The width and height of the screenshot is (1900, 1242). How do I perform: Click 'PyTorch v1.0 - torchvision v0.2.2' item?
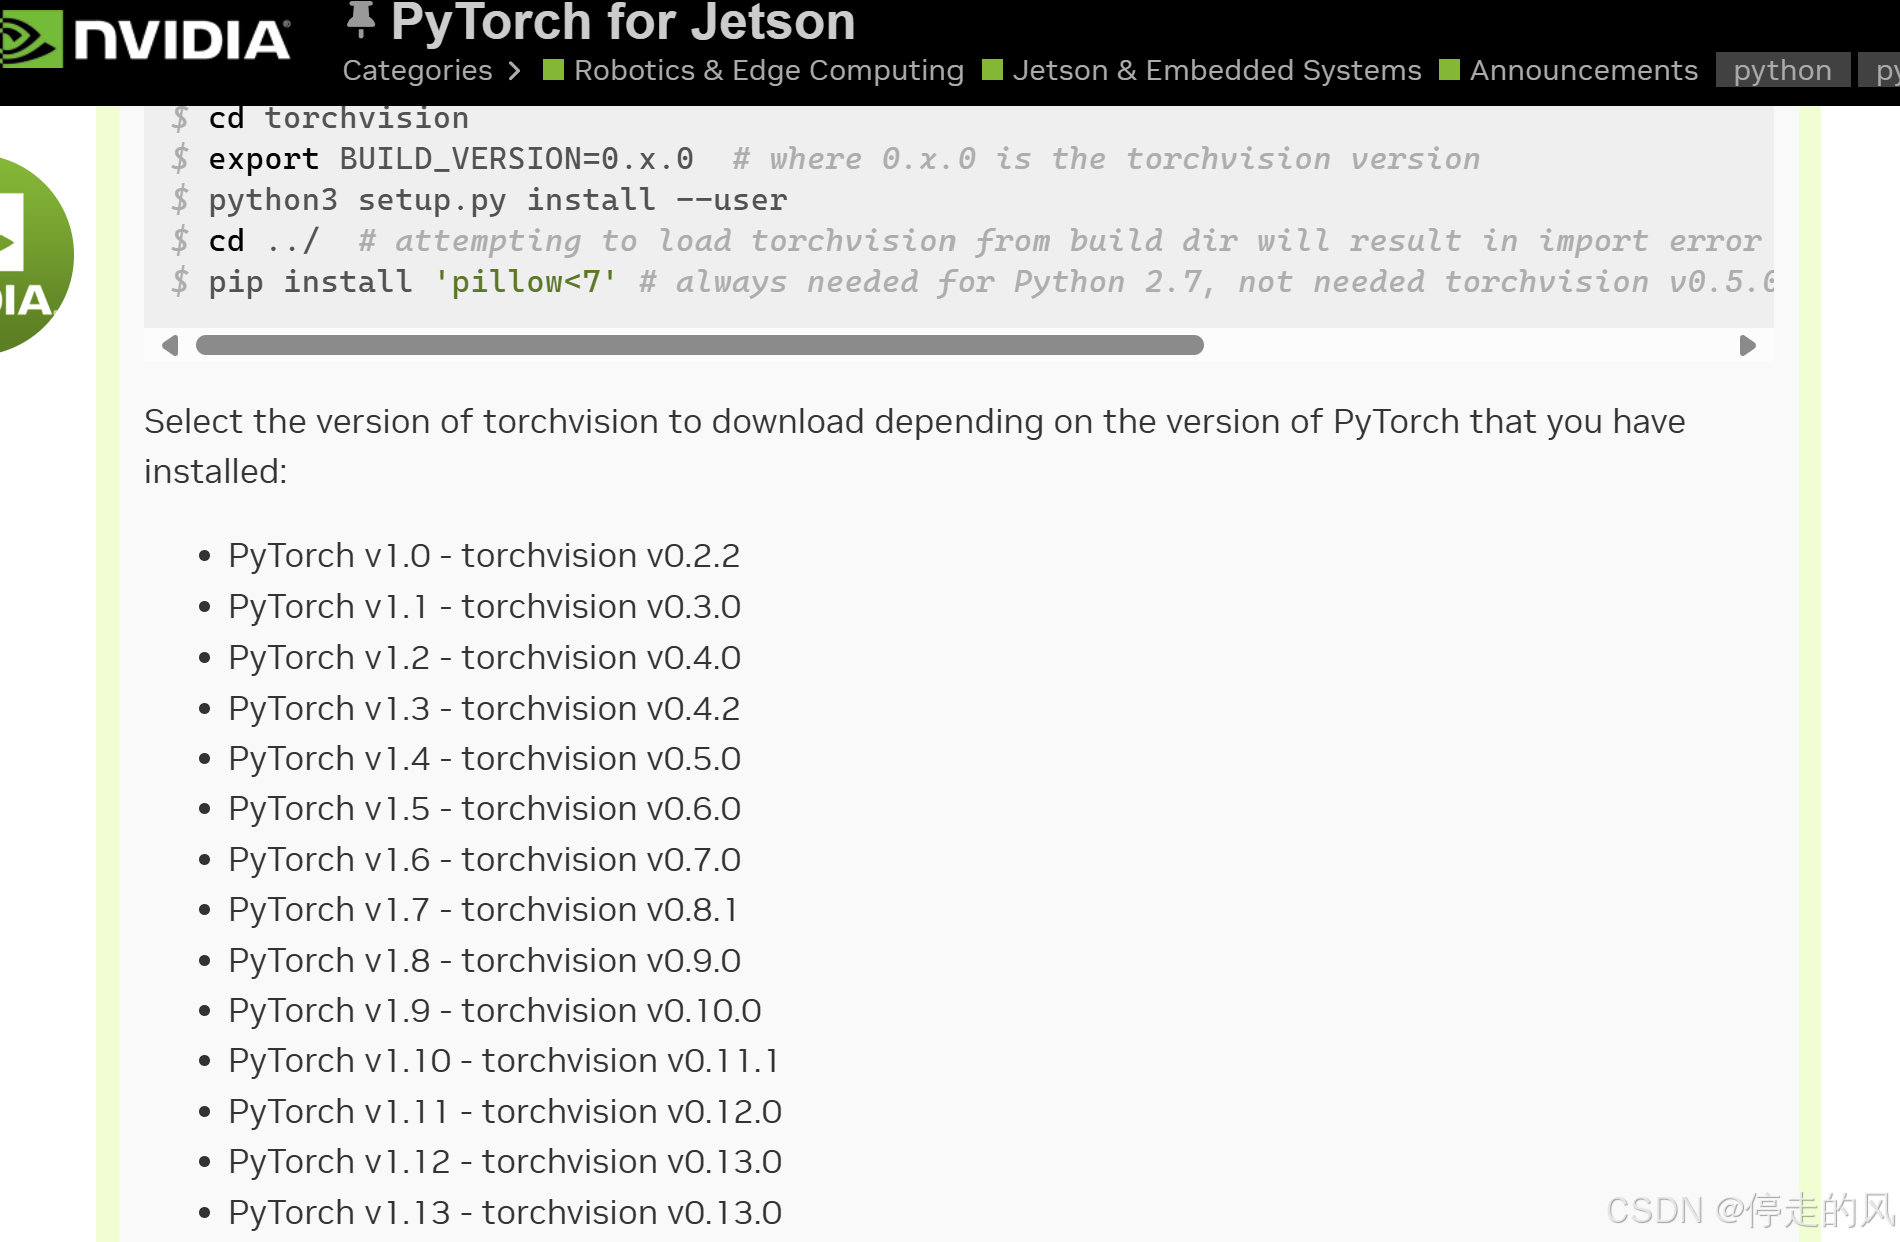click(484, 555)
